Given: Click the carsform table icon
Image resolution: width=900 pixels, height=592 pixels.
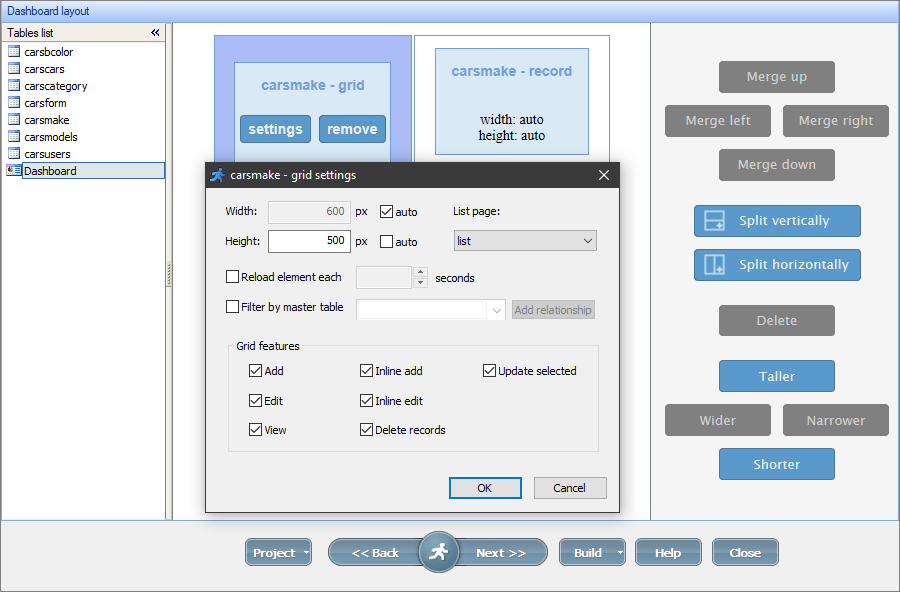Looking at the screenshot, I should [14, 103].
